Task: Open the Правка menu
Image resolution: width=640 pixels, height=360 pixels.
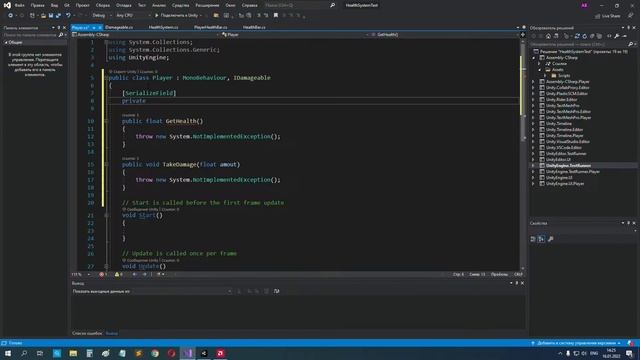Action: [x=38, y=5]
